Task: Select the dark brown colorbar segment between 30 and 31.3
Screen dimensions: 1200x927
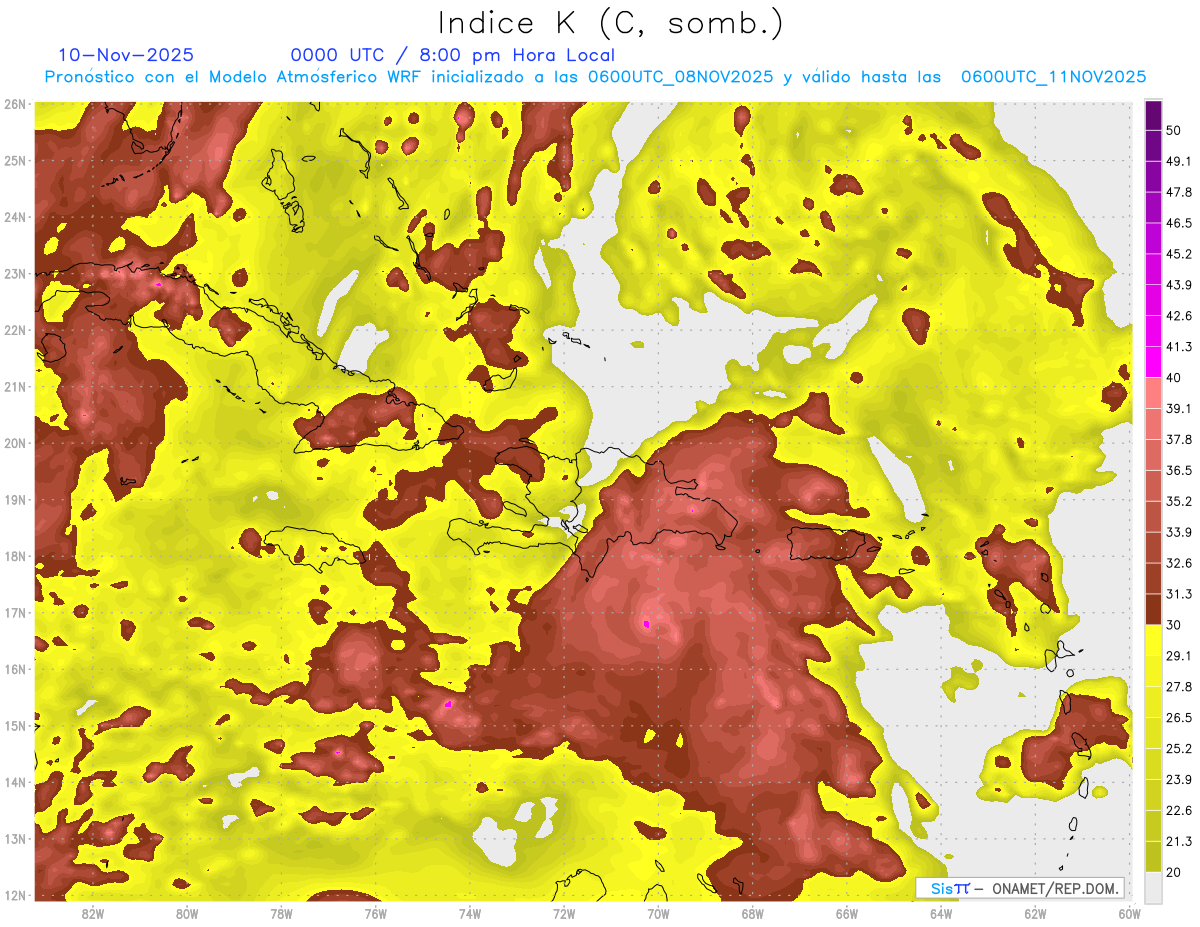Action: pos(1153,609)
